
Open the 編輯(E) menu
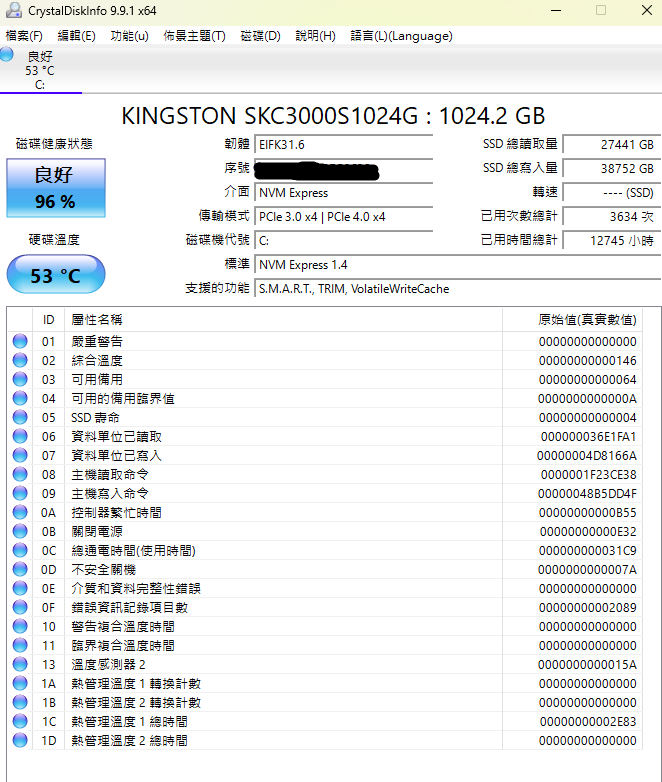(x=76, y=36)
